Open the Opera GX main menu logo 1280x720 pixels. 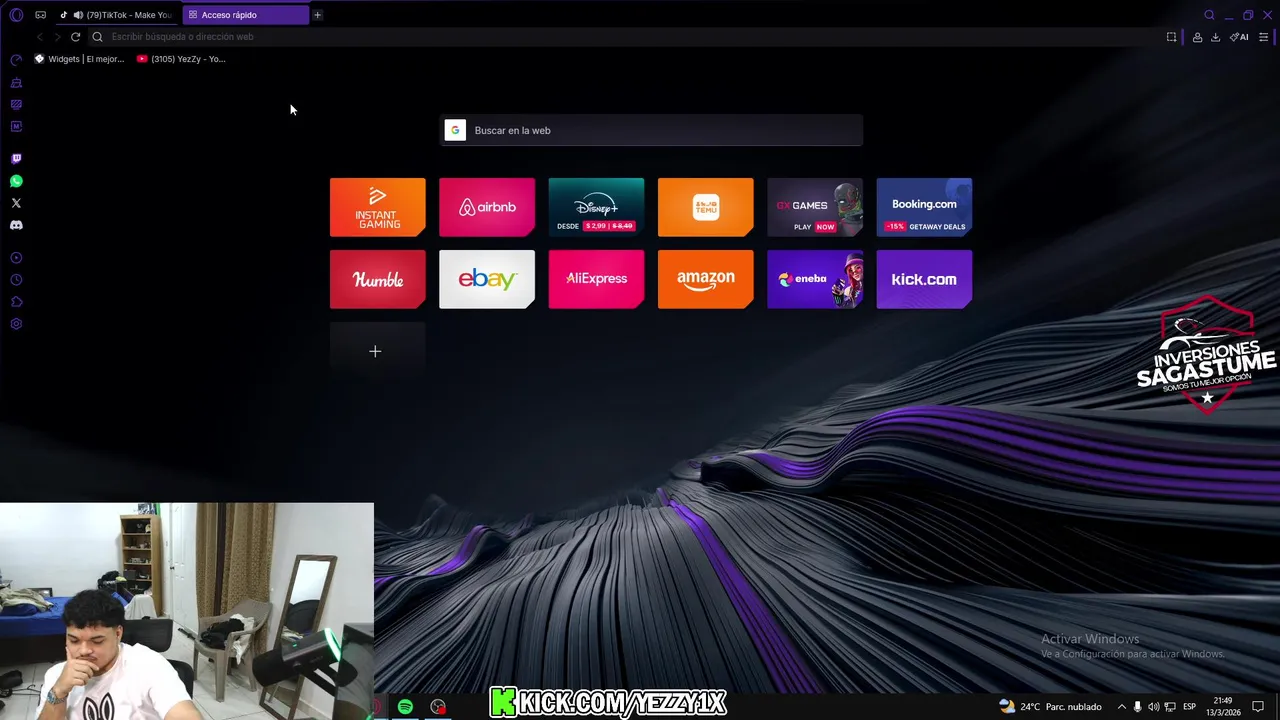[x=16, y=15]
